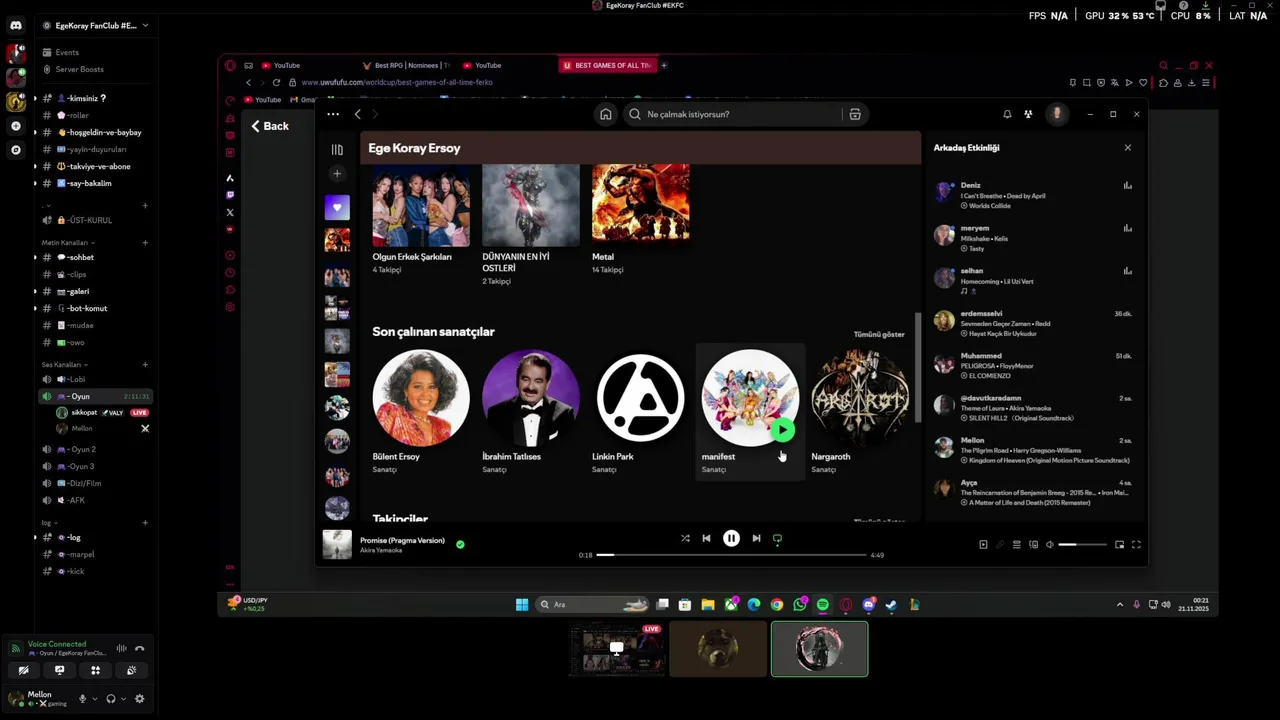Open Linkin Park artist card
Viewport: 1280px width, 720px height.
click(x=640, y=412)
